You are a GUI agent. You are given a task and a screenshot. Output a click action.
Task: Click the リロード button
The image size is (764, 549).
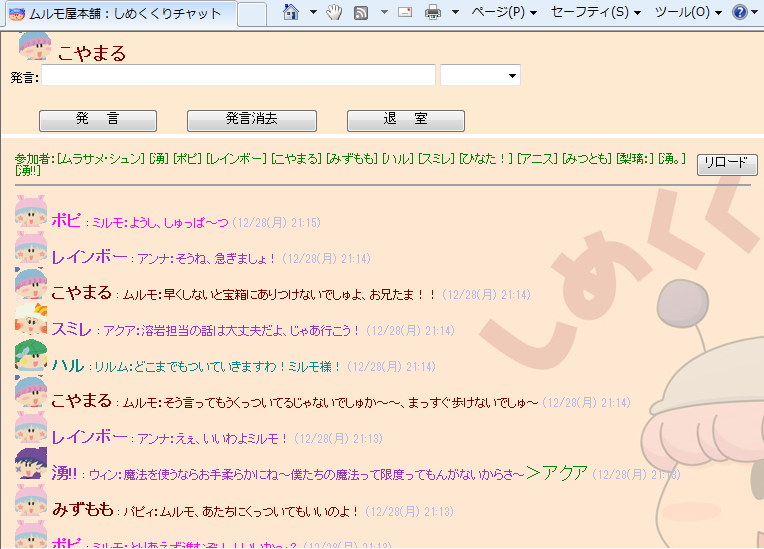pos(727,164)
